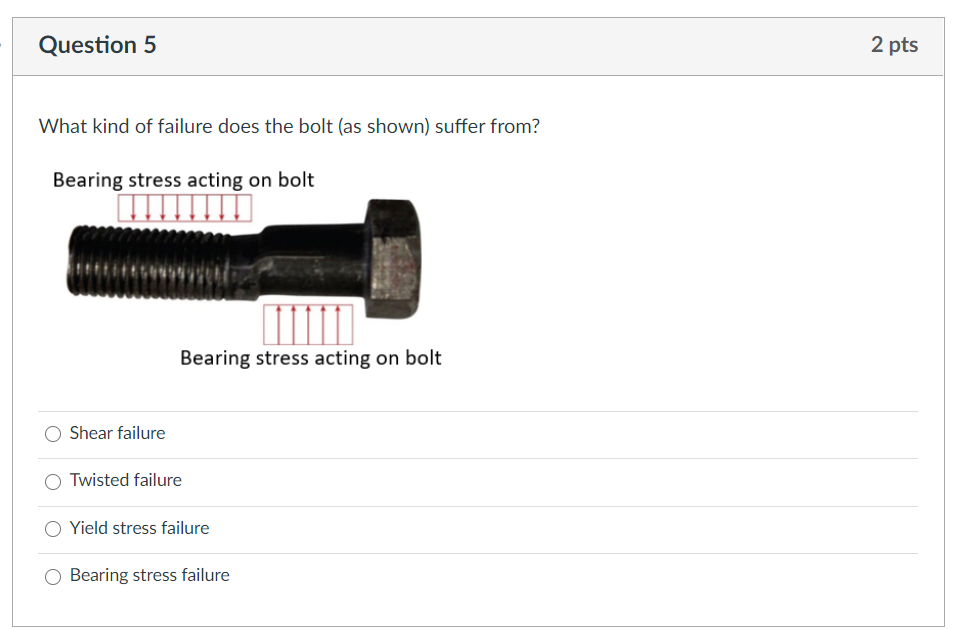974x630 pixels.
Task: Select Bearing stress failure
Action: click(52, 576)
